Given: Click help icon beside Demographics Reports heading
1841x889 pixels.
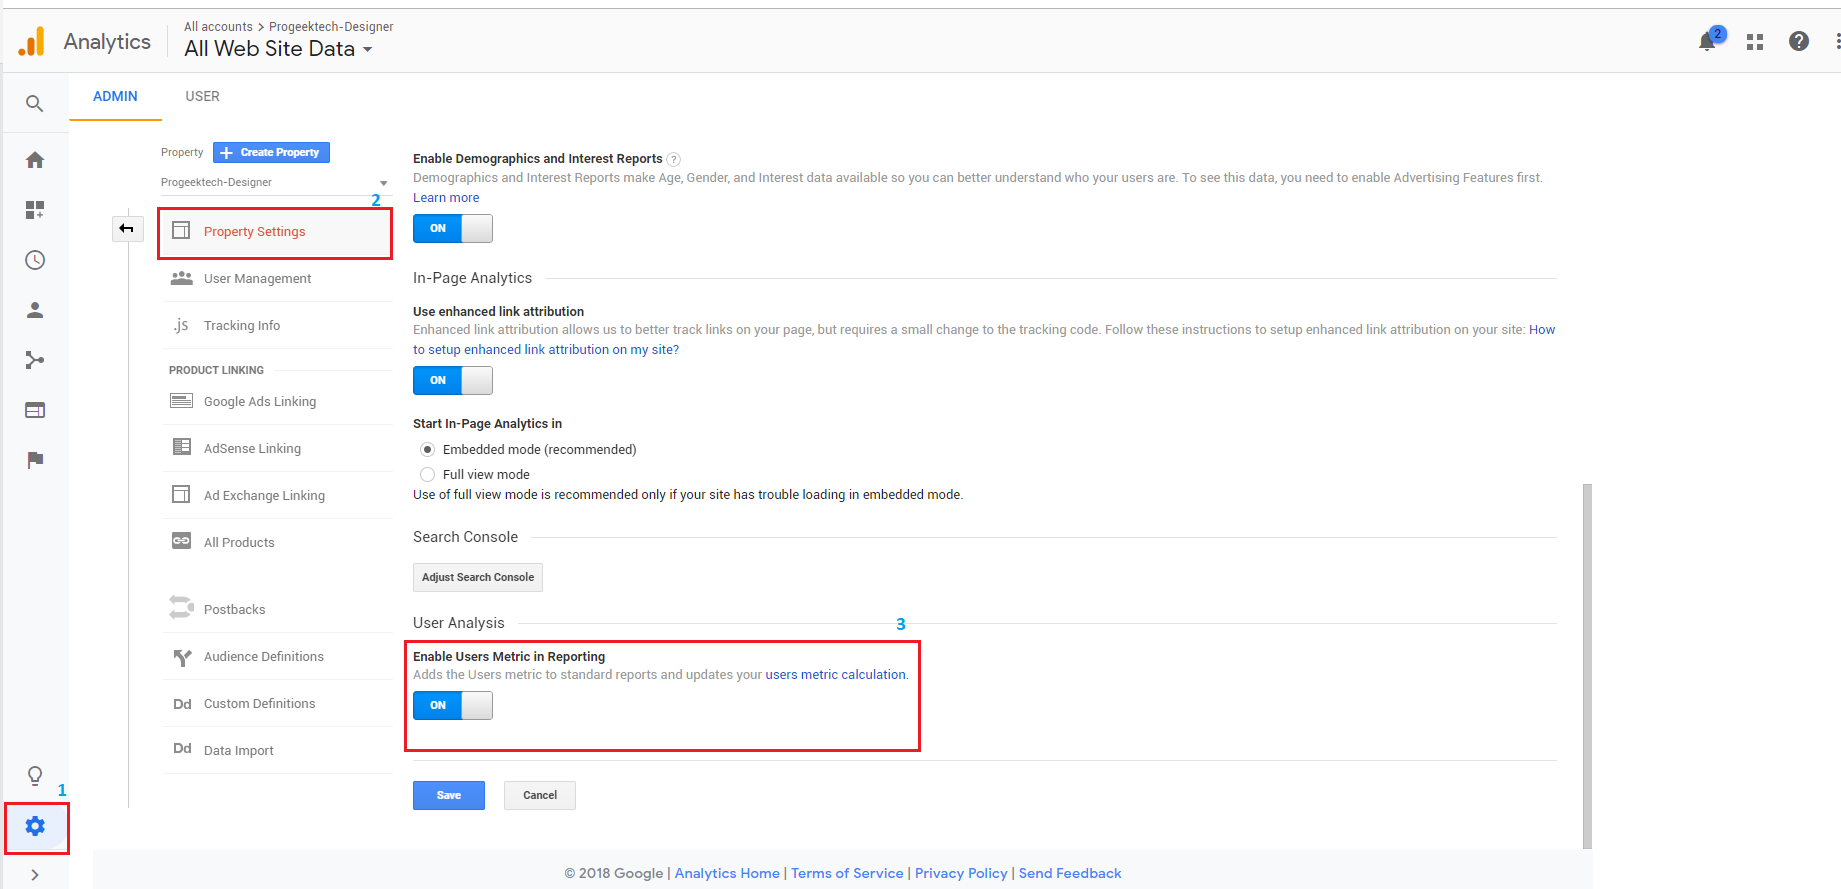Looking at the screenshot, I should click(674, 159).
